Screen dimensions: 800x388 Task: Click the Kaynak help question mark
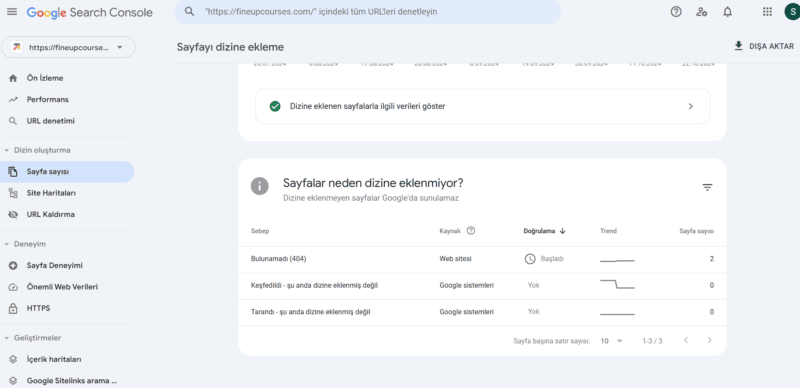pos(471,230)
